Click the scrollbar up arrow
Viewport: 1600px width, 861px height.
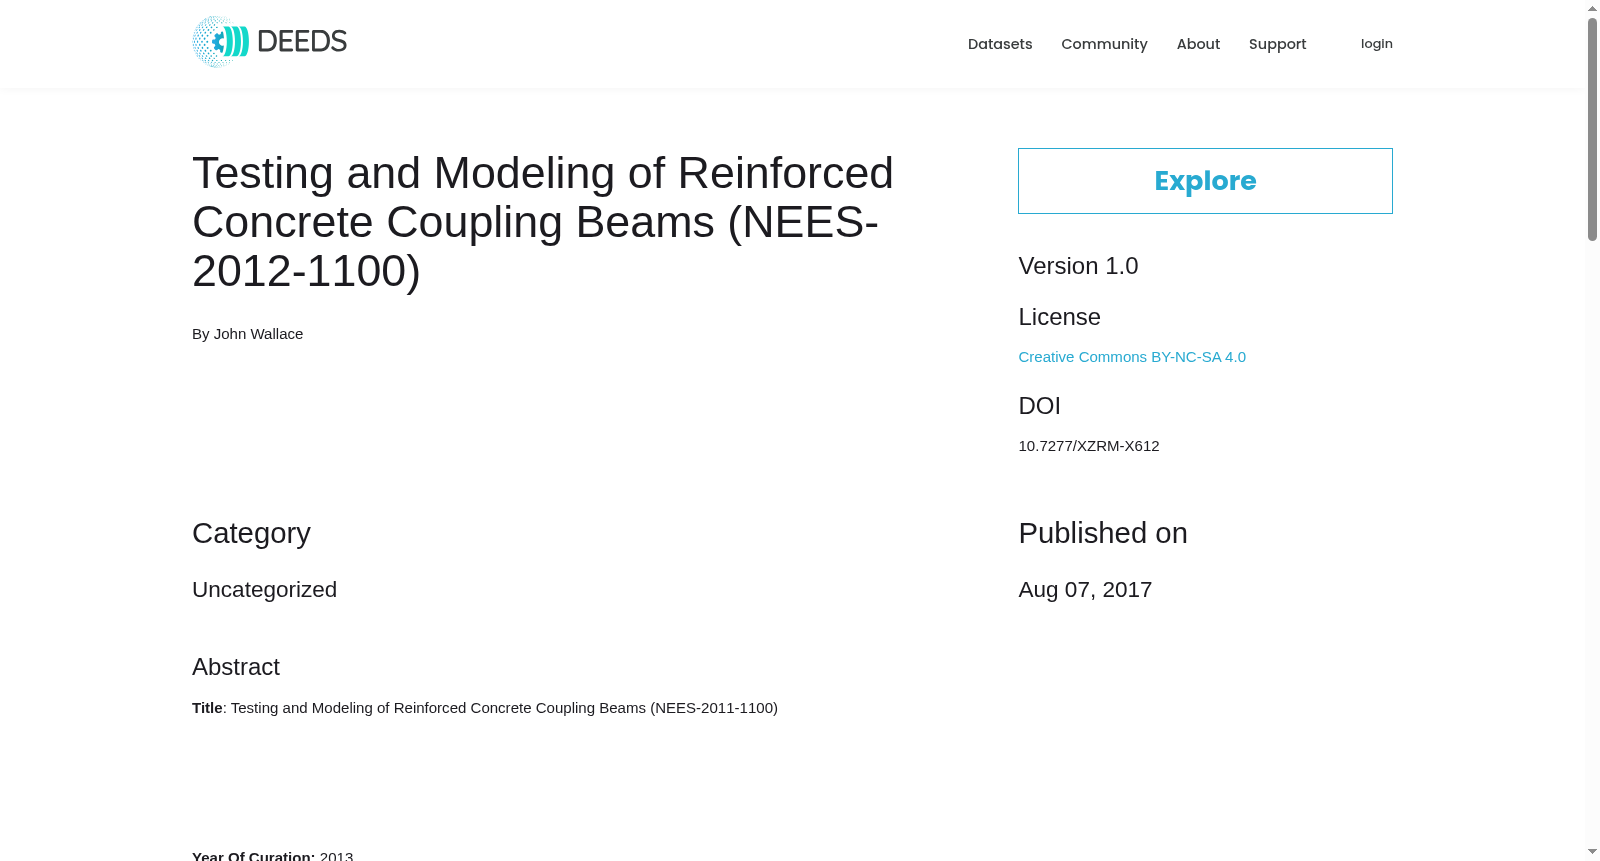(1592, 8)
